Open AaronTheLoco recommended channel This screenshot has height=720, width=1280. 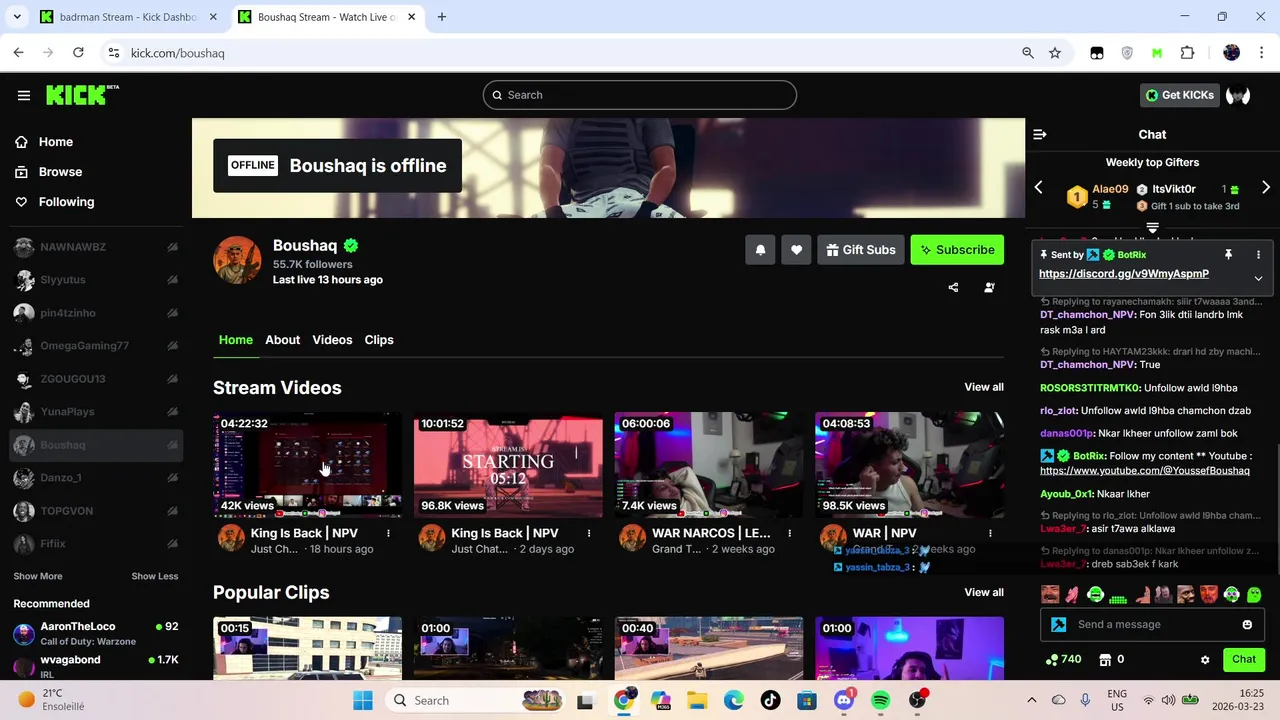(96, 633)
